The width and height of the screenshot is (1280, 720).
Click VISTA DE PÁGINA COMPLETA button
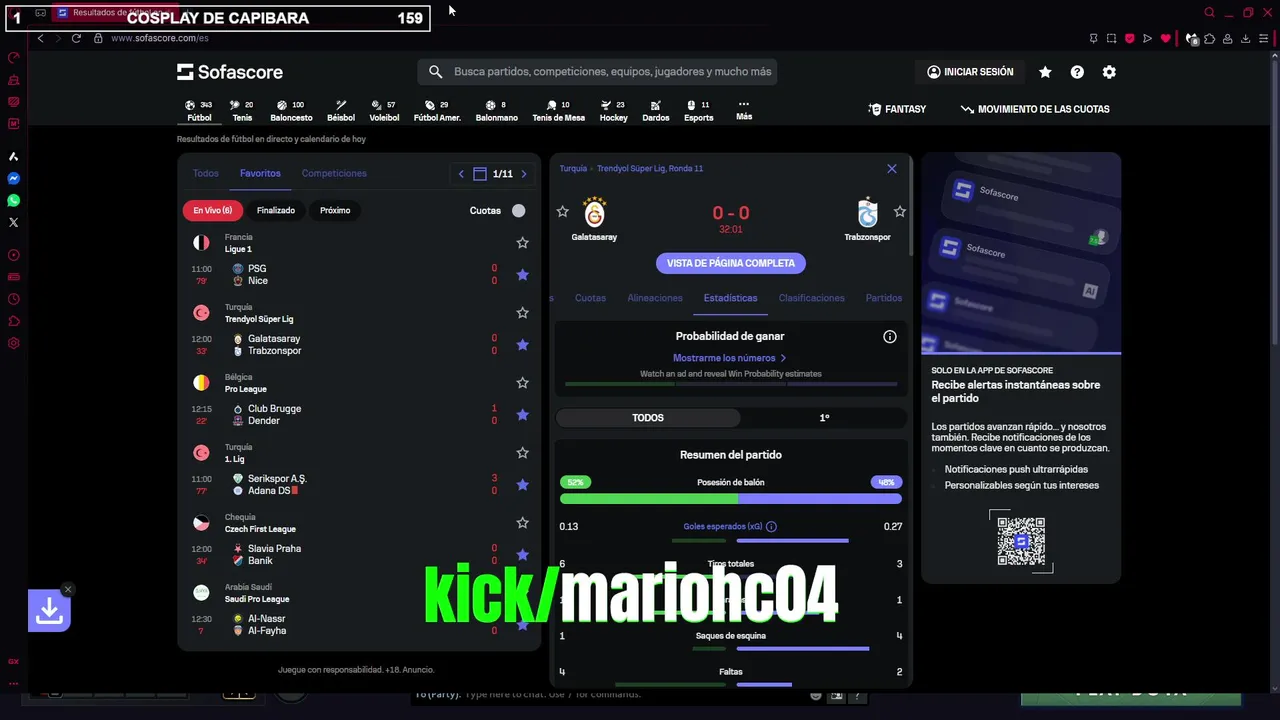pos(731,263)
